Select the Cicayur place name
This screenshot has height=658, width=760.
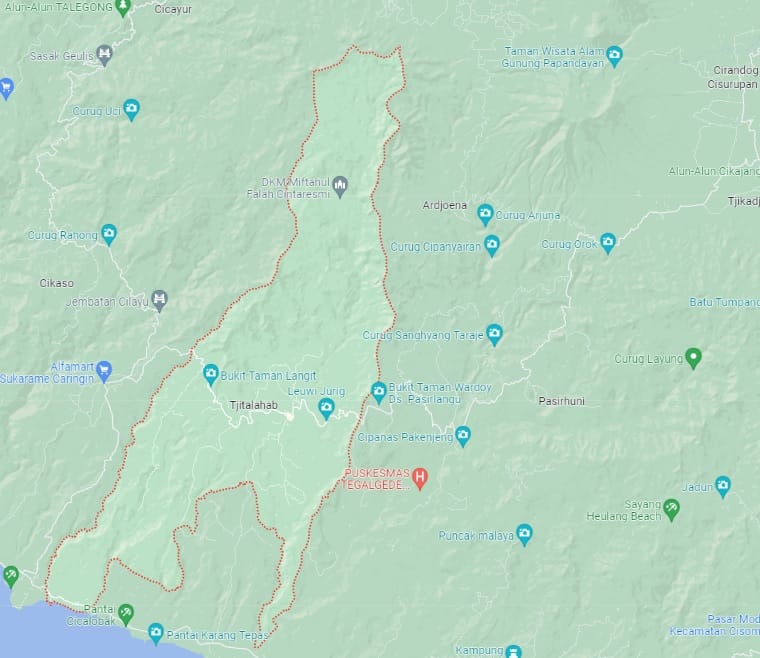(x=173, y=9)
